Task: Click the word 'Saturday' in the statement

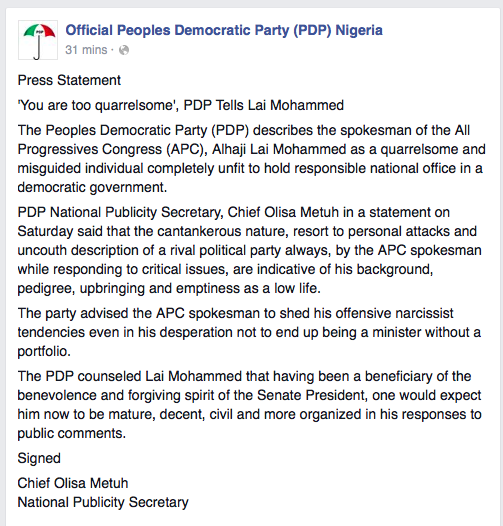Action: click(x=45, y=231)
